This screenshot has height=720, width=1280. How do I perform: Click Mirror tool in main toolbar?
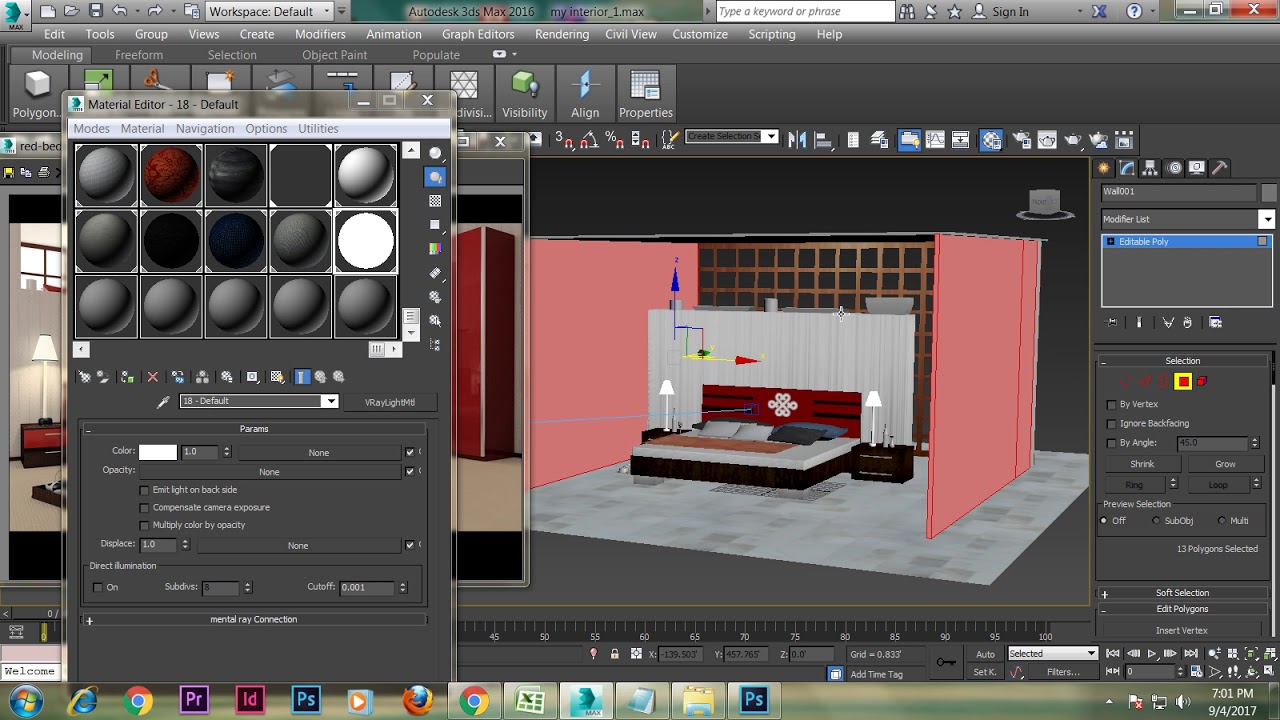point(797,140)
